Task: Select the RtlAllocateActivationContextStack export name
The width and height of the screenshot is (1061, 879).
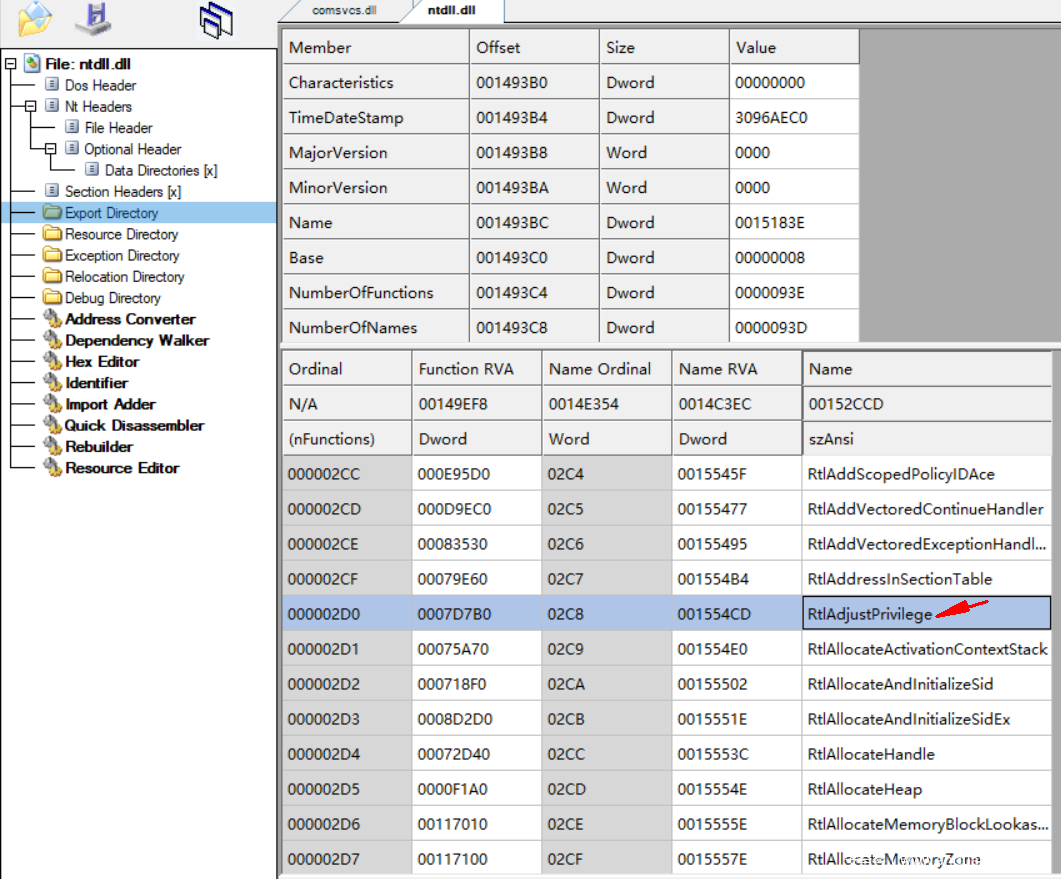Action: click(927, 649)
